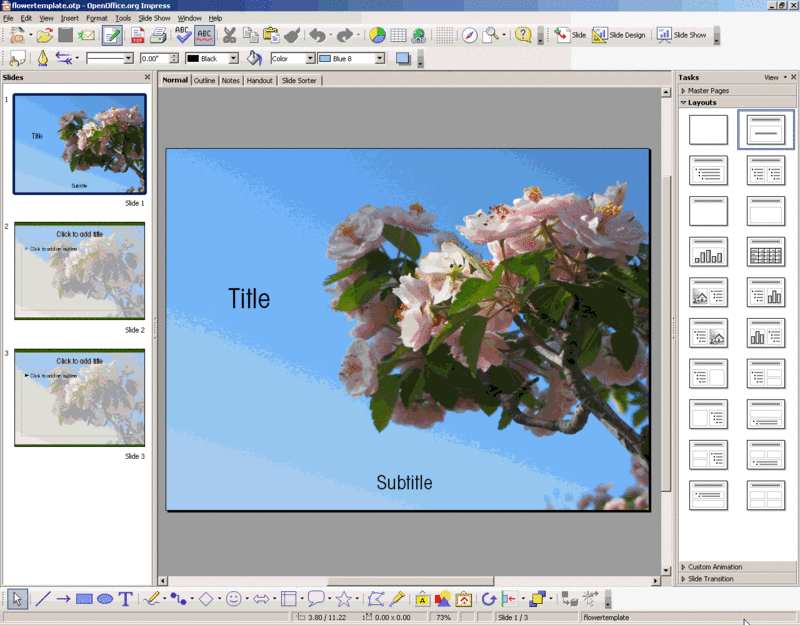Insert a chart with the pie icon
The height and width of the screenshot is (625, 800).
[377, 35]
